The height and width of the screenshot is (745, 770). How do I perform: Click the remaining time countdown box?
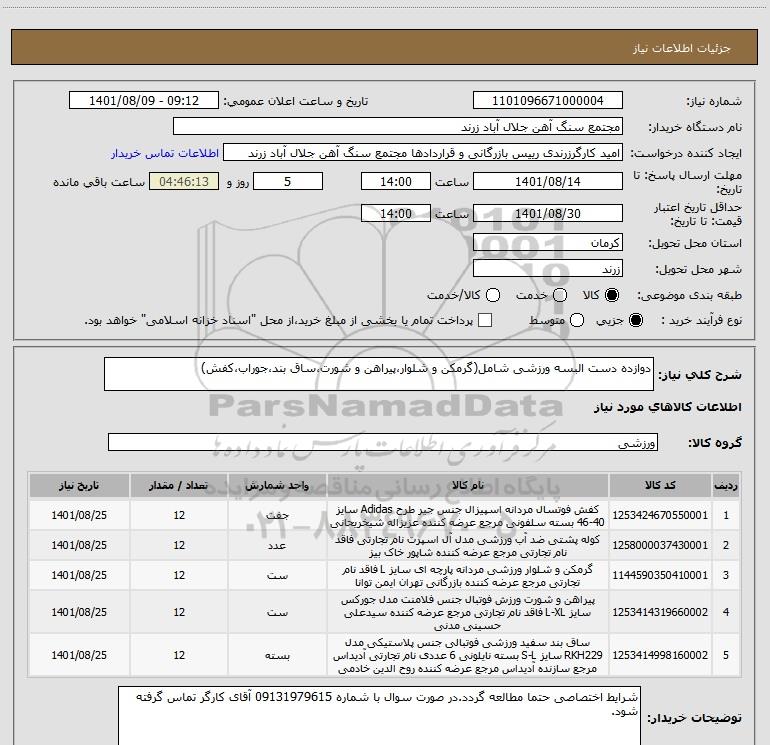(183, 183)
